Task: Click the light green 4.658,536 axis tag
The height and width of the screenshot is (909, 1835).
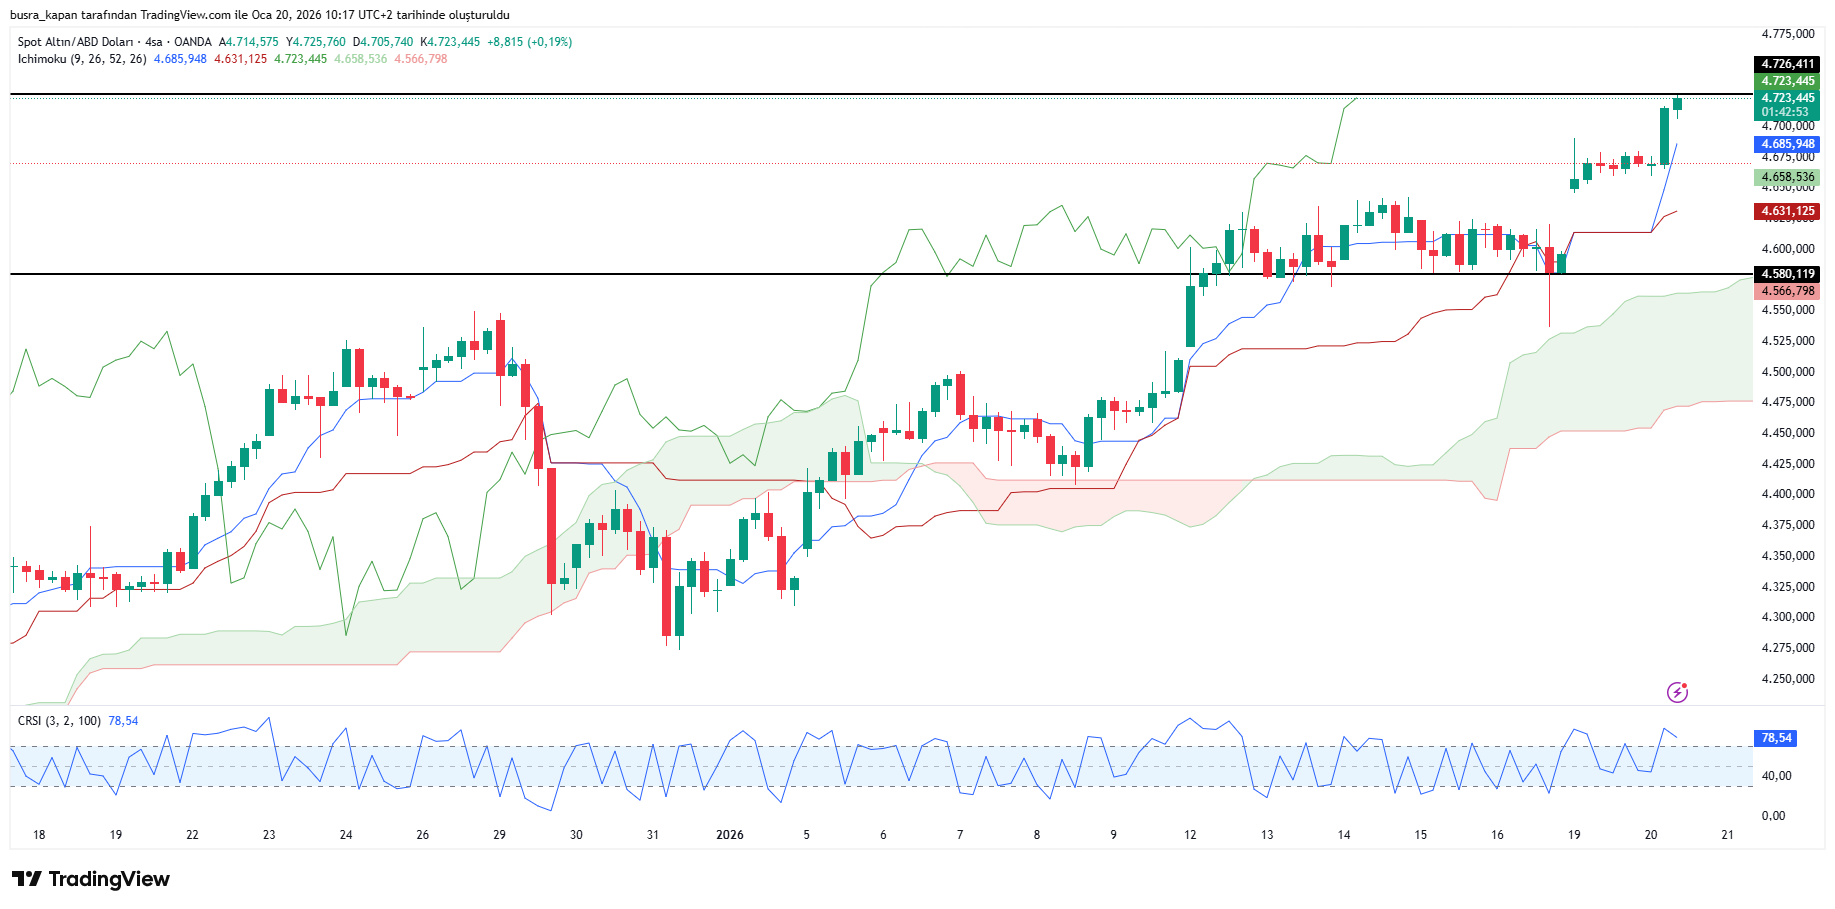Action: point(1787,177)
